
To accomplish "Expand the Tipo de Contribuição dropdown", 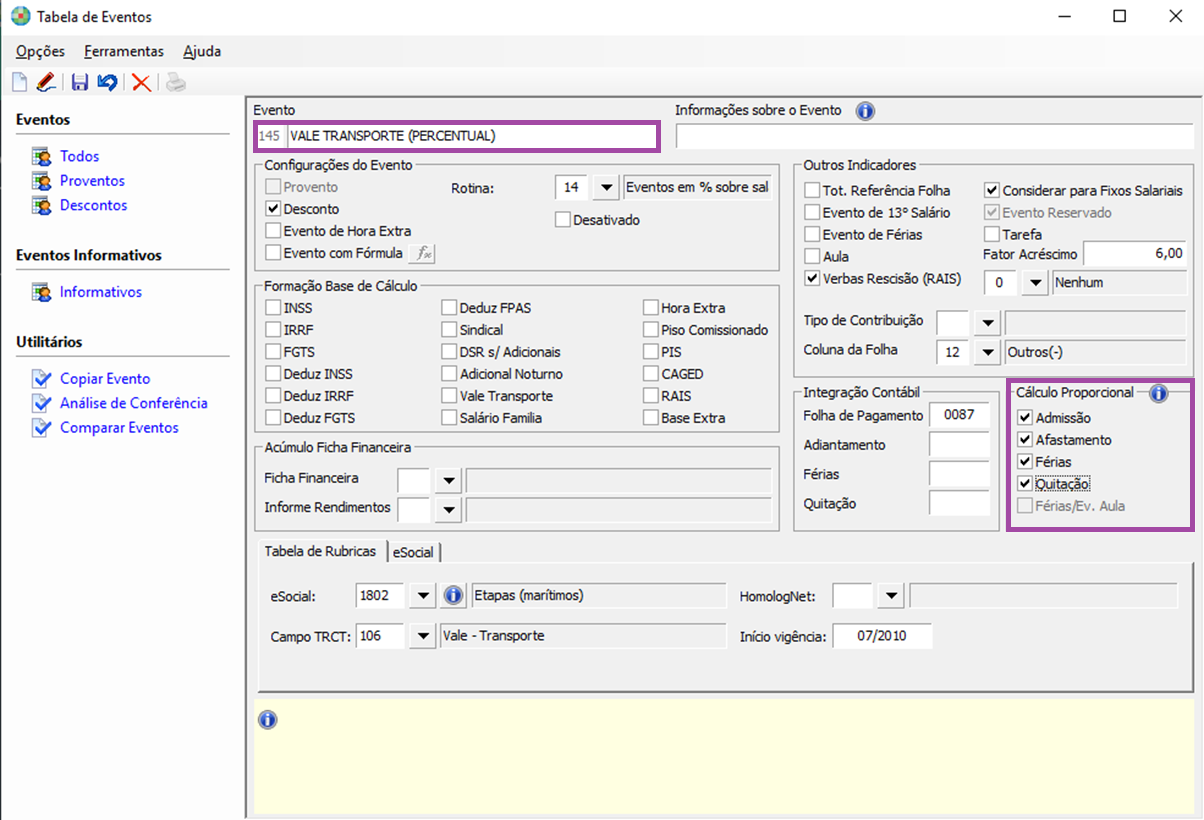I will click(x=988, y=322).
